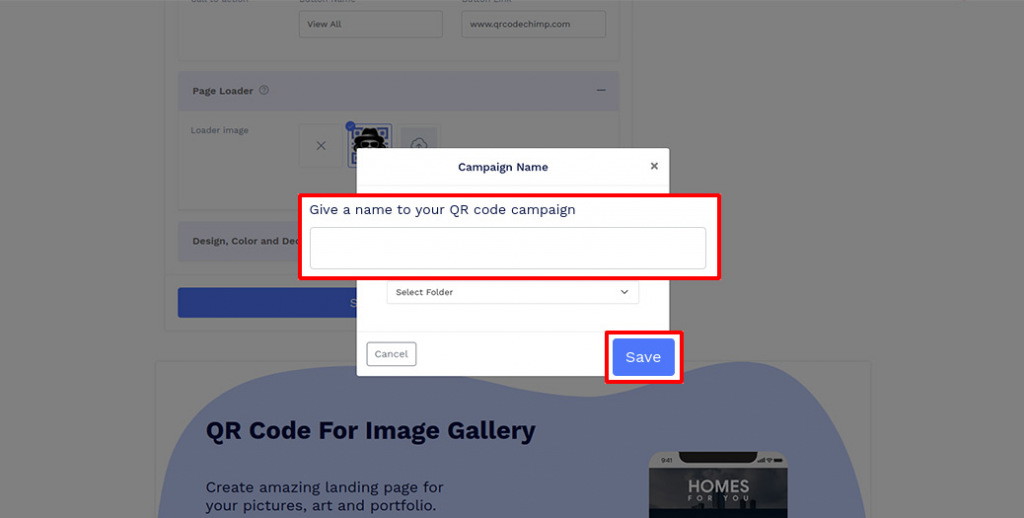1024x518 pixels.
Task: Click the Page Loader section header
Action: 398,91
